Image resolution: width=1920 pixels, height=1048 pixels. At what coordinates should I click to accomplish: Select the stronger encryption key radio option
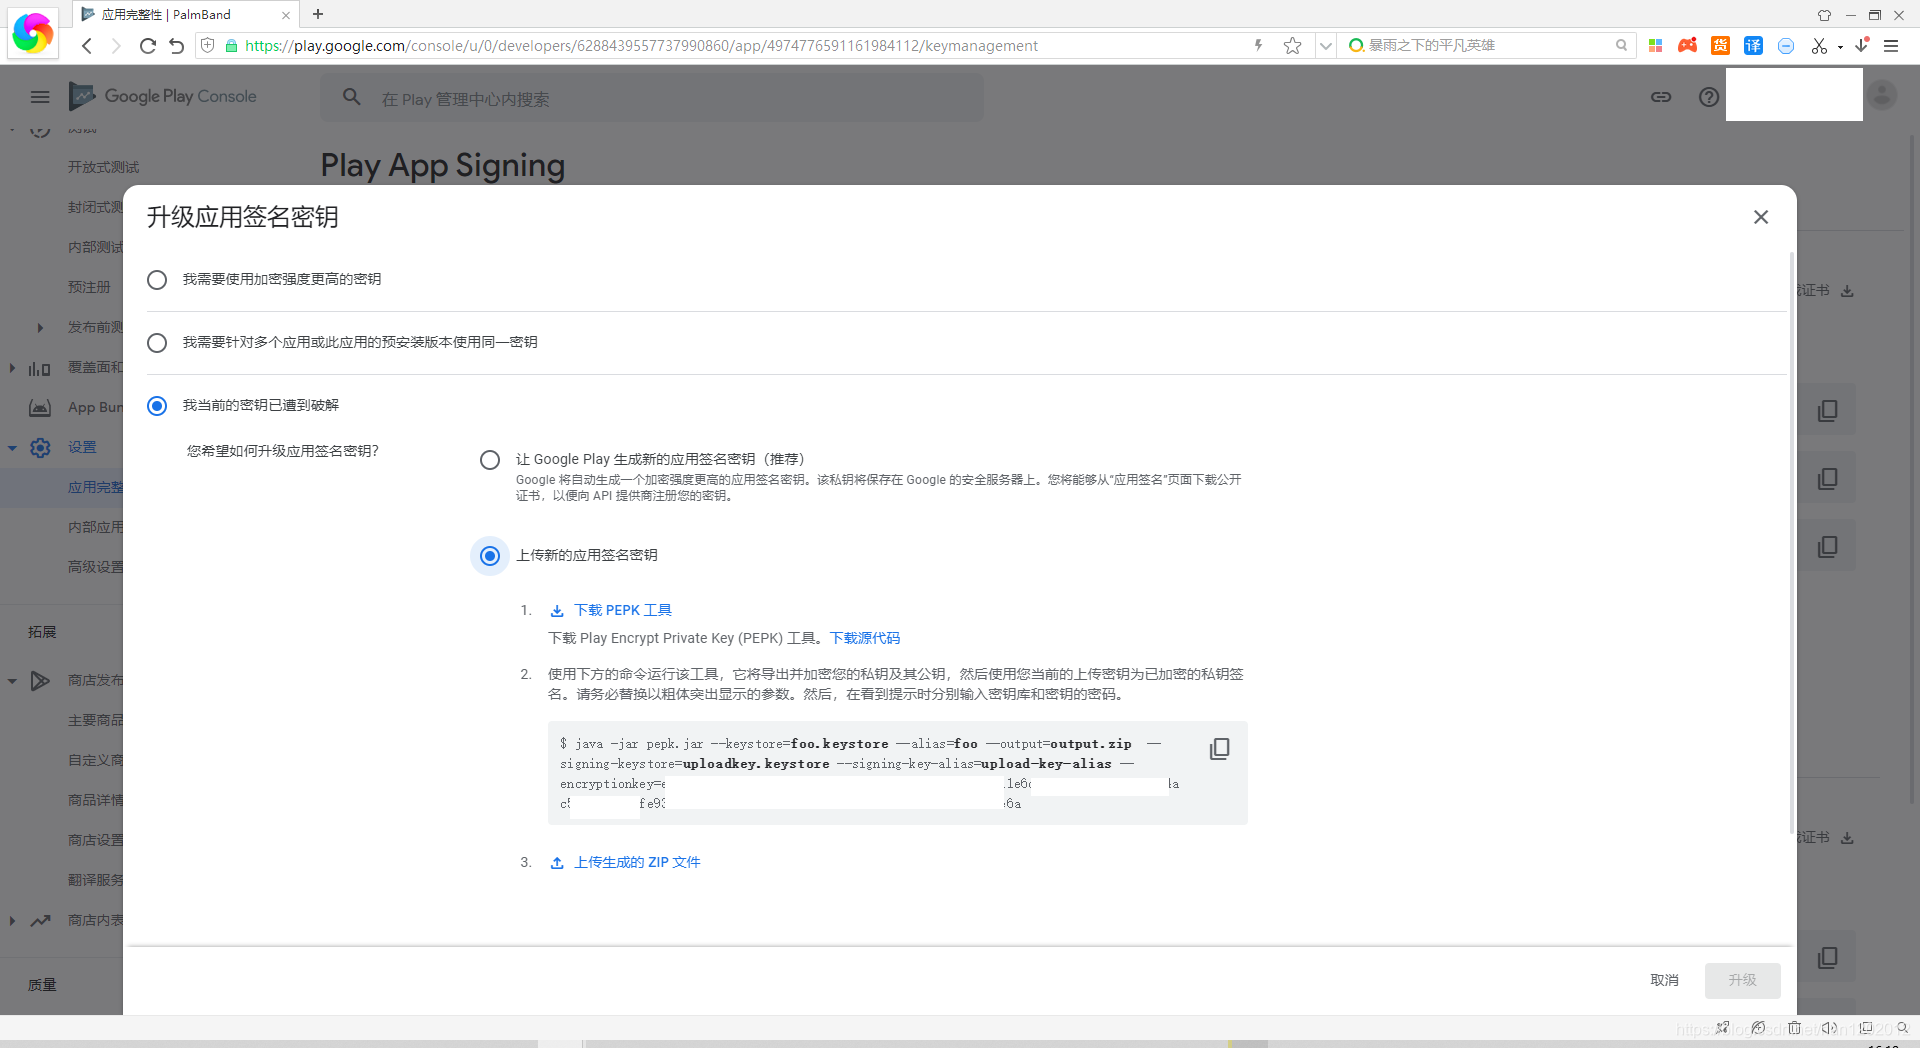pos(157,280)
